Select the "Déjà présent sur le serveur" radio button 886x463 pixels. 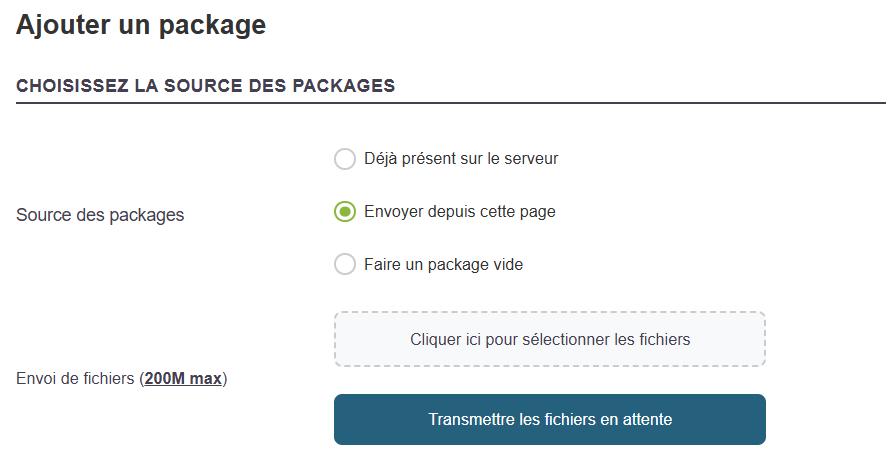(x=345, y=159)
